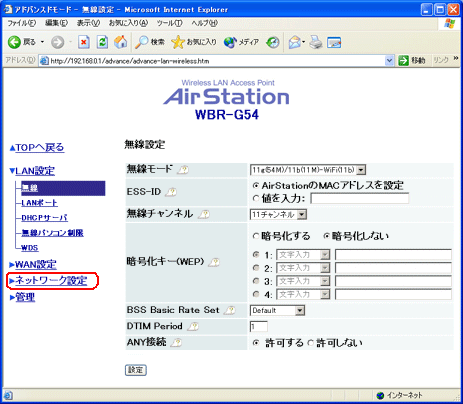Open the 無線モード dropdown
The image size is (463, 404).
[x=308, y=170]
